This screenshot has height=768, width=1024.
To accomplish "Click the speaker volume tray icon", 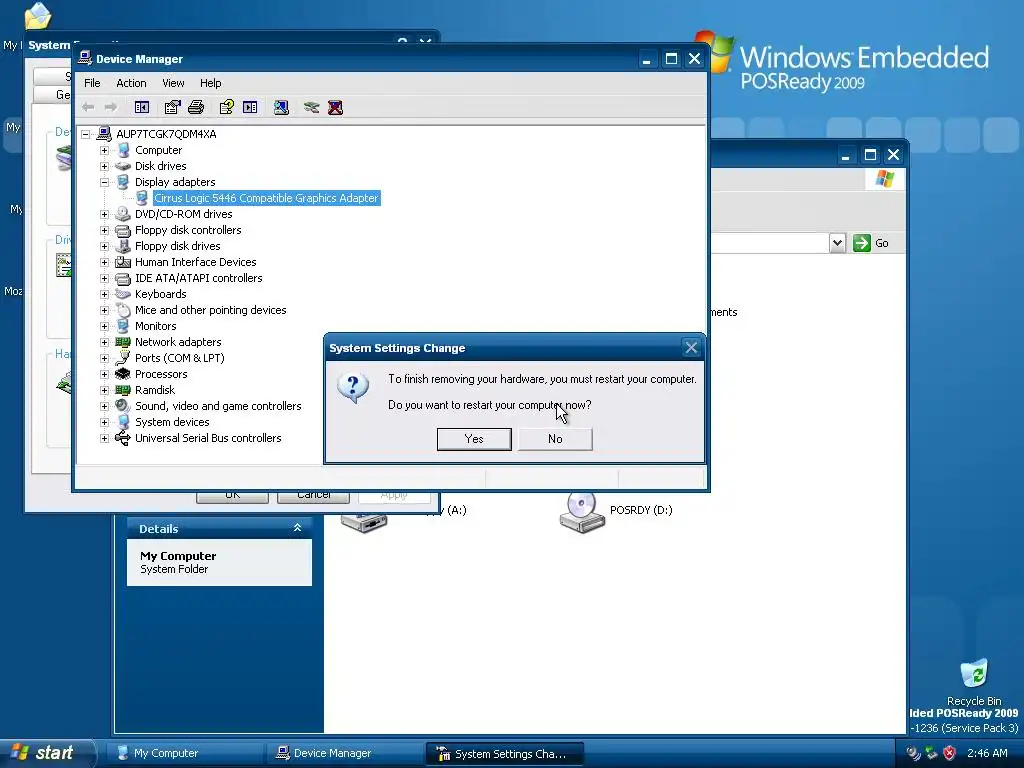I will (913, 753).
